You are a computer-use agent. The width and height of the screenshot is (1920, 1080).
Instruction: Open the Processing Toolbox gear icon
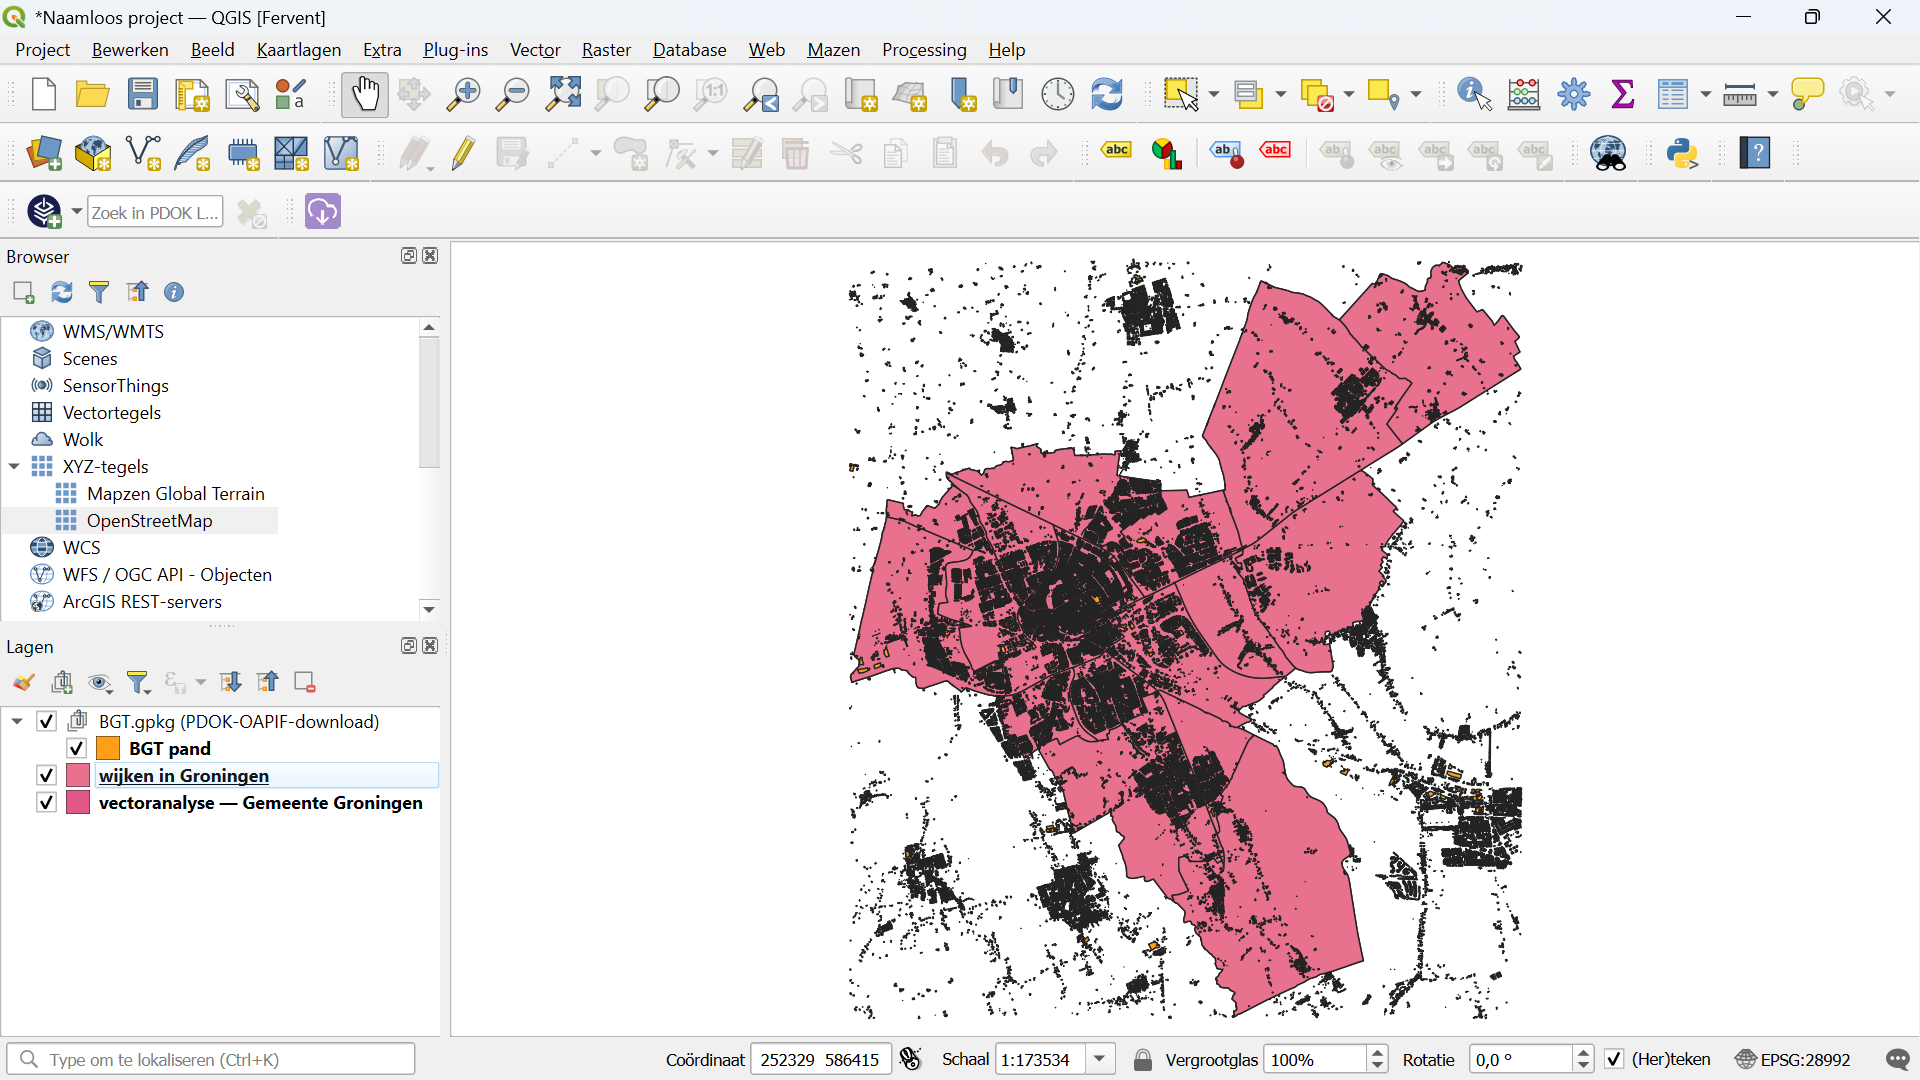pos(1573,95)
